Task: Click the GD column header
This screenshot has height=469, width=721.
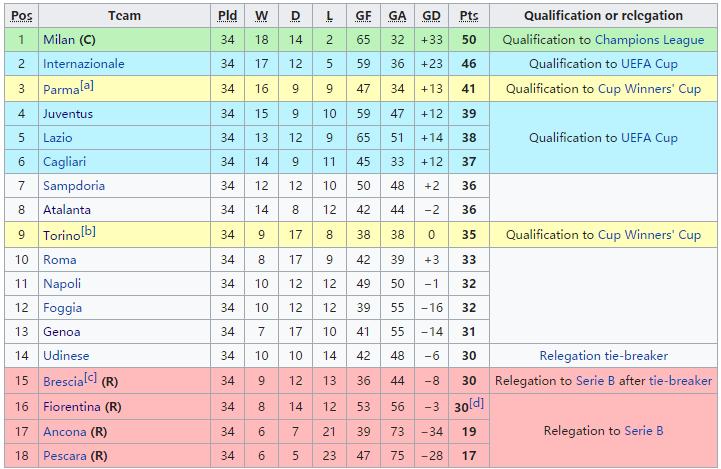Action: (432, 16)
